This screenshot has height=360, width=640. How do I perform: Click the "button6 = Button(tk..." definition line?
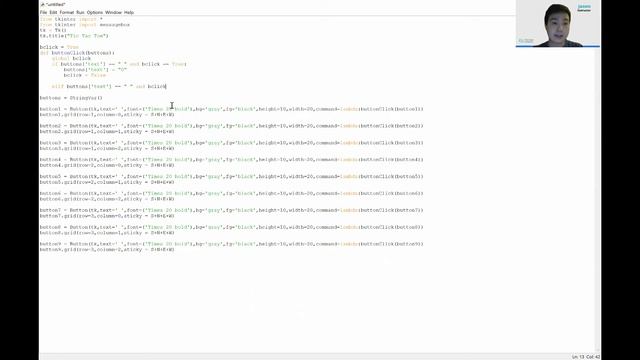tap(231, 193)
